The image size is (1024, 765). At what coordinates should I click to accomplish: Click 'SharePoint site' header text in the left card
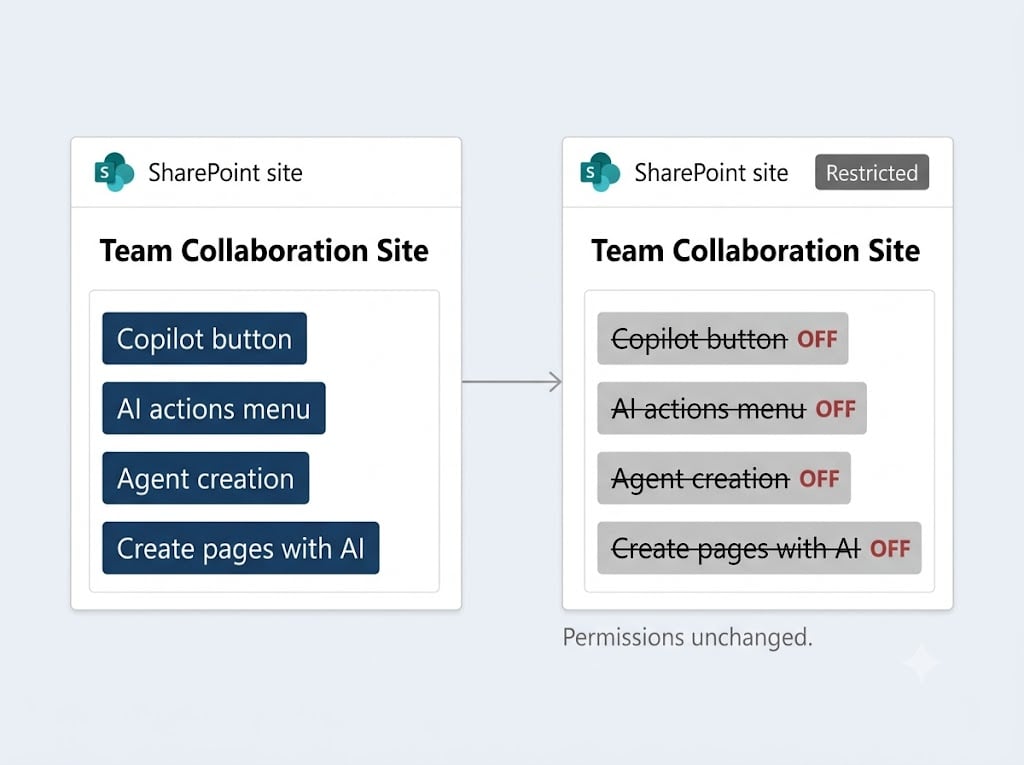pos(225,173)
